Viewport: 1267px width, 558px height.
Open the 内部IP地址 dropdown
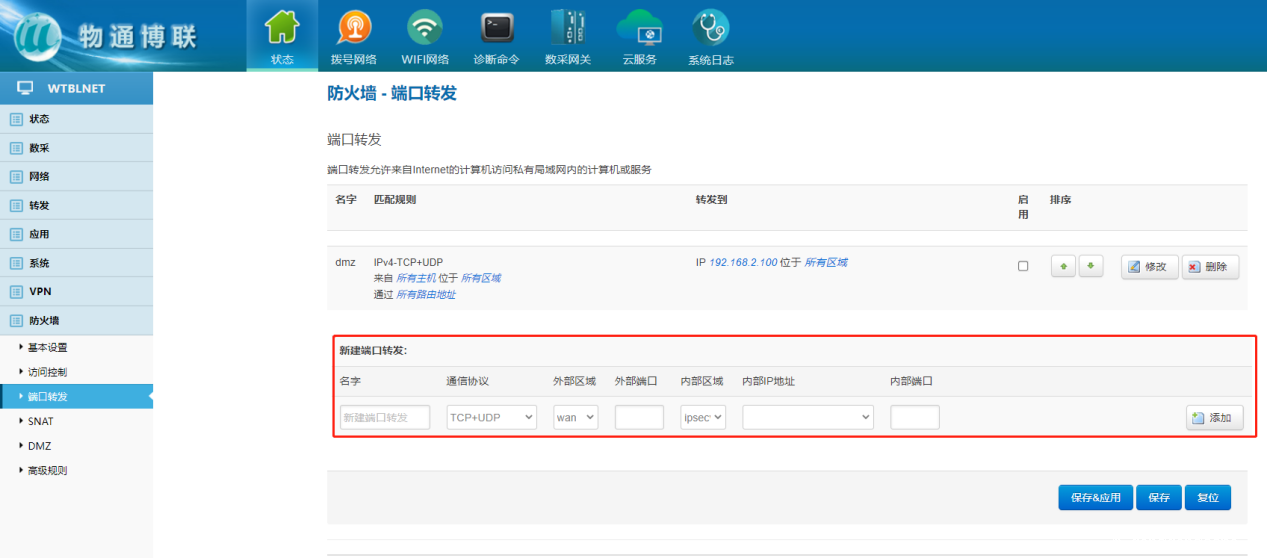pos(808,417)
